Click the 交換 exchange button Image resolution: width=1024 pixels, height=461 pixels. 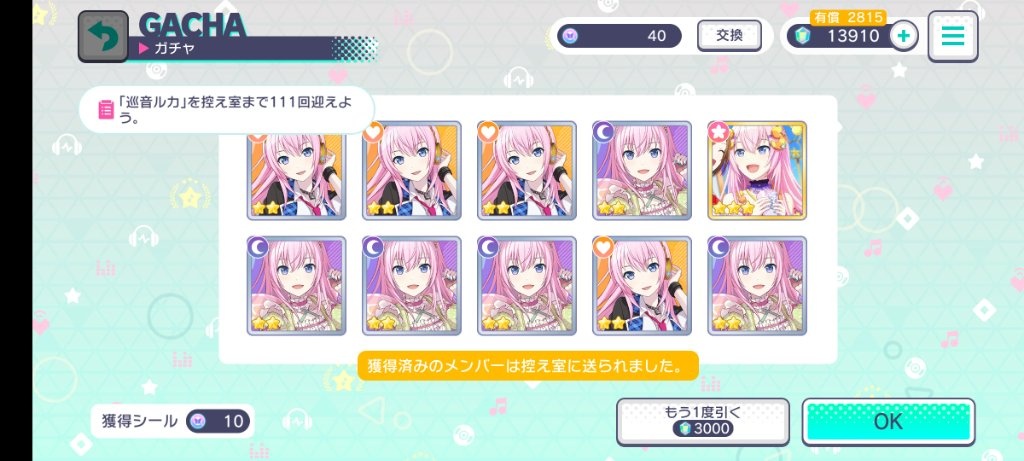point(729,35)
